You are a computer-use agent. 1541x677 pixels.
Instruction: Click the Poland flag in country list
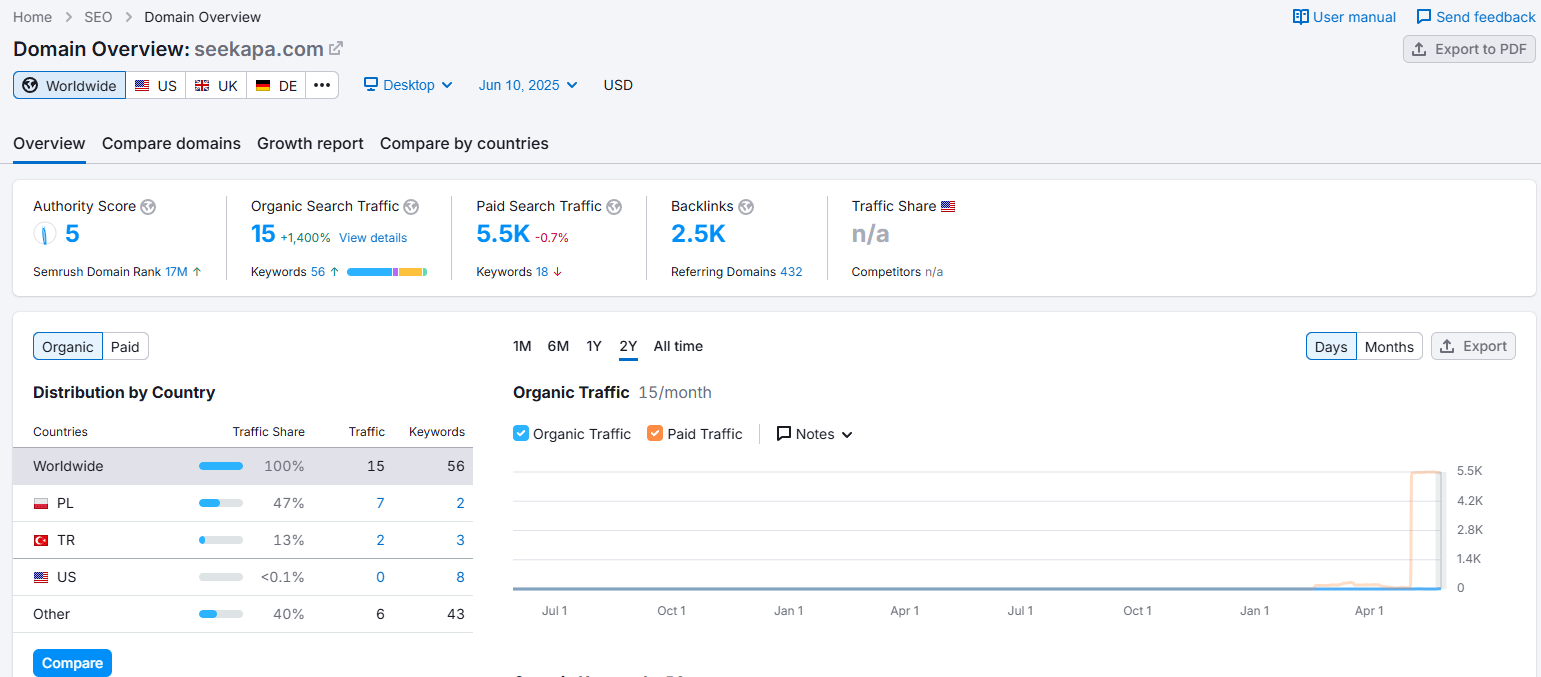coord(41,503)
